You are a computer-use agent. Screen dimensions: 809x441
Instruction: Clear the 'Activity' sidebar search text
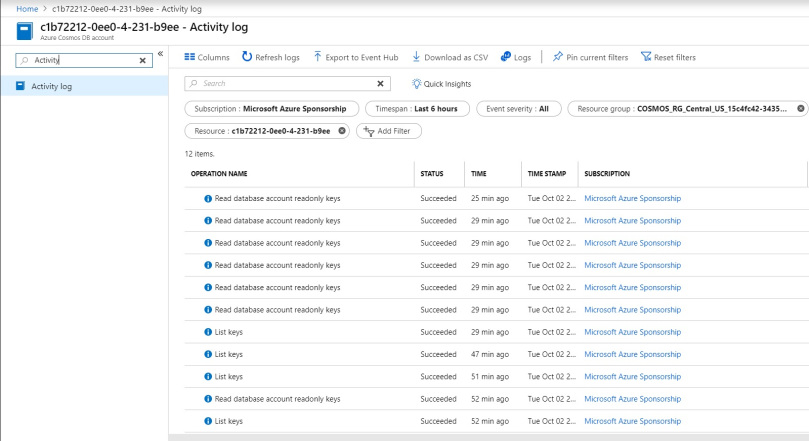pyautogui.click(x=143, y=60)
